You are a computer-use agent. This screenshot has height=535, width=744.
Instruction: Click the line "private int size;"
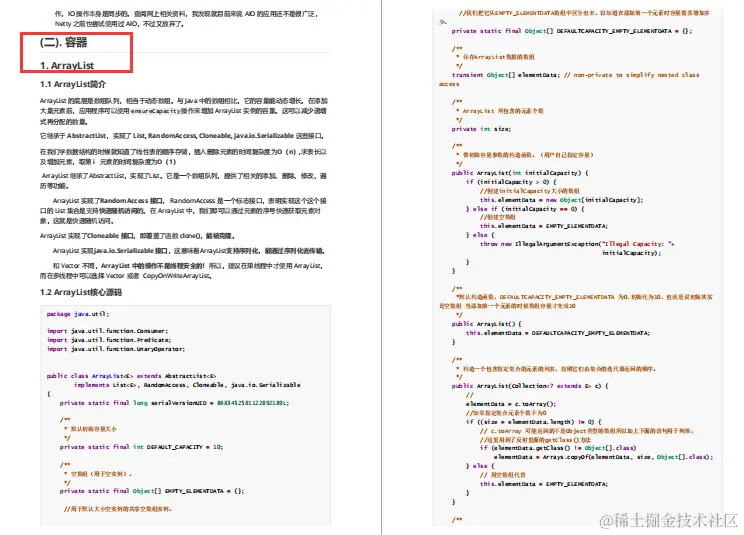click(481, 129)
